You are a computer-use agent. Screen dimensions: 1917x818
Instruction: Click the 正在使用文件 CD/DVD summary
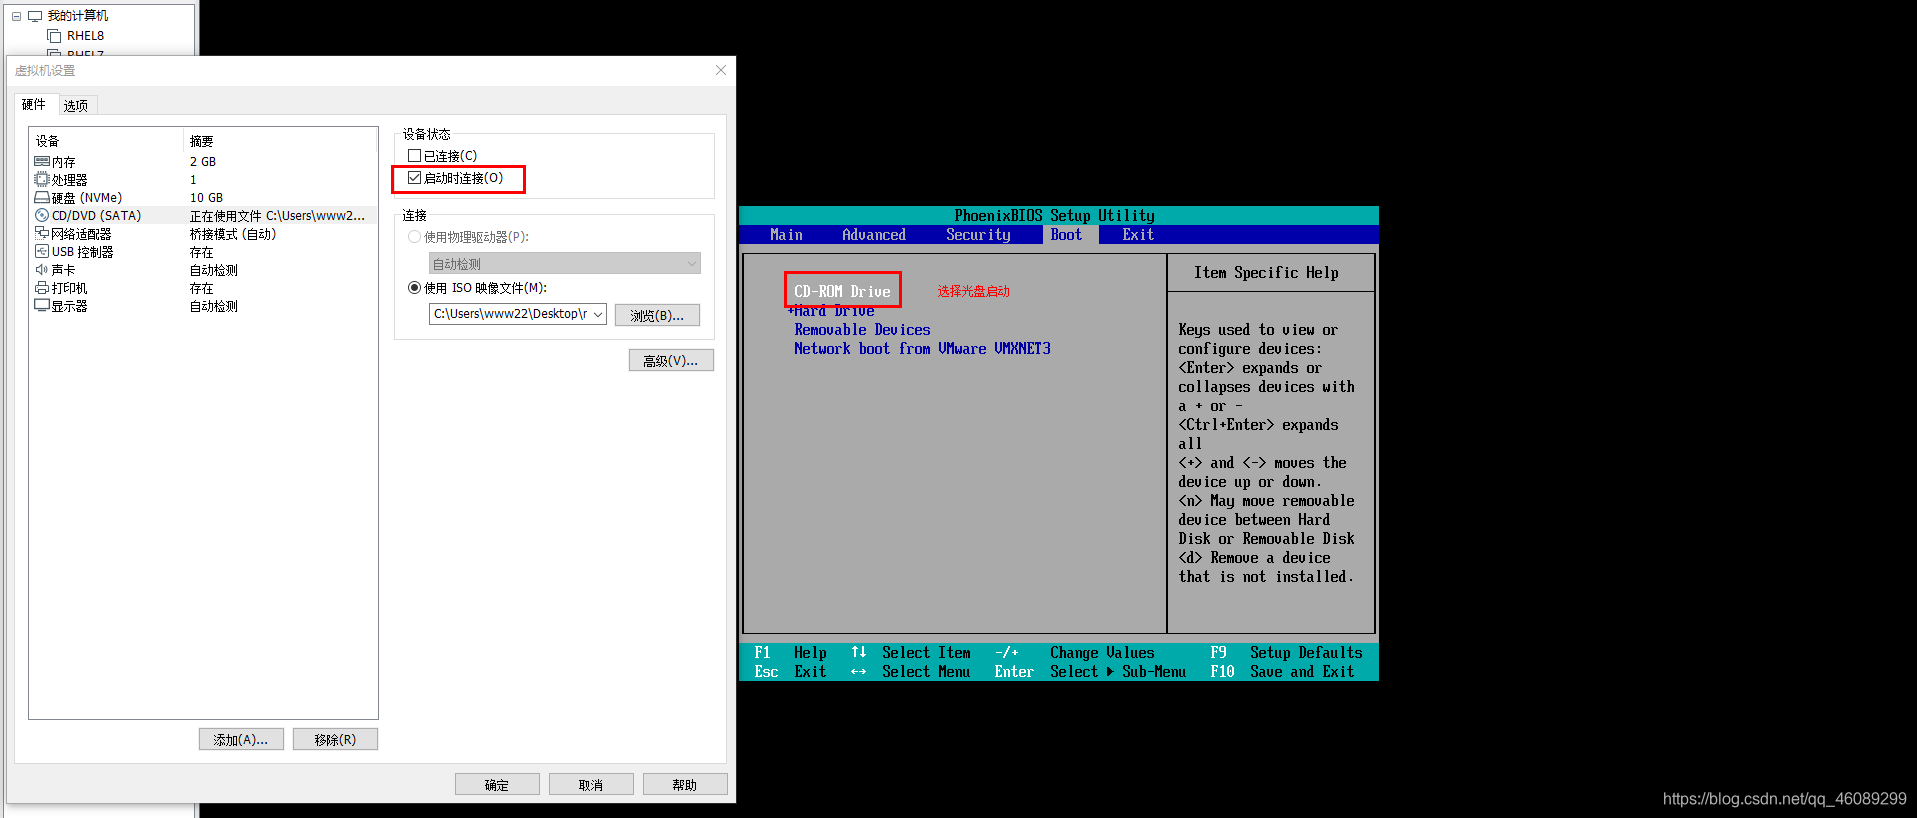(278, 216)
